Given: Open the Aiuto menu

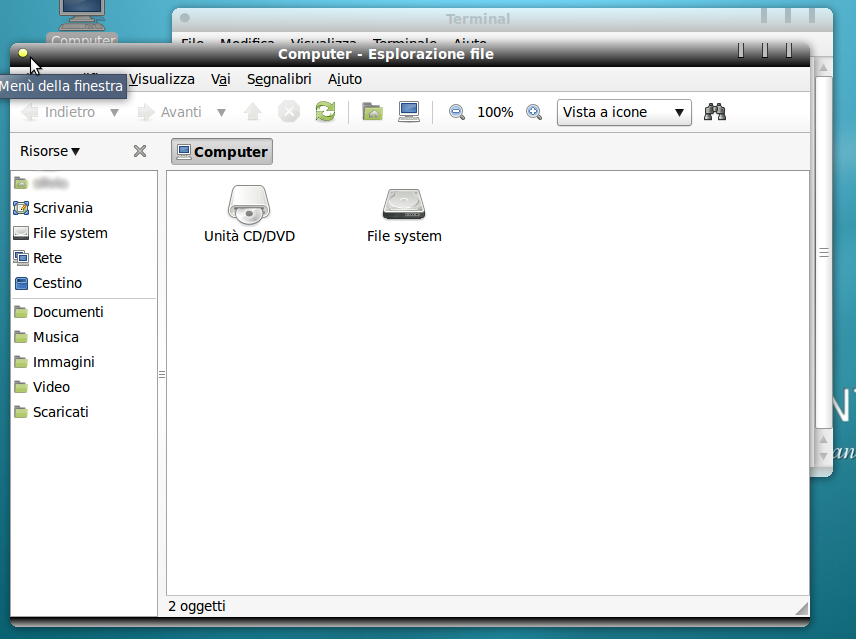Looking at the screenshot, I should [x=344, y=79].
